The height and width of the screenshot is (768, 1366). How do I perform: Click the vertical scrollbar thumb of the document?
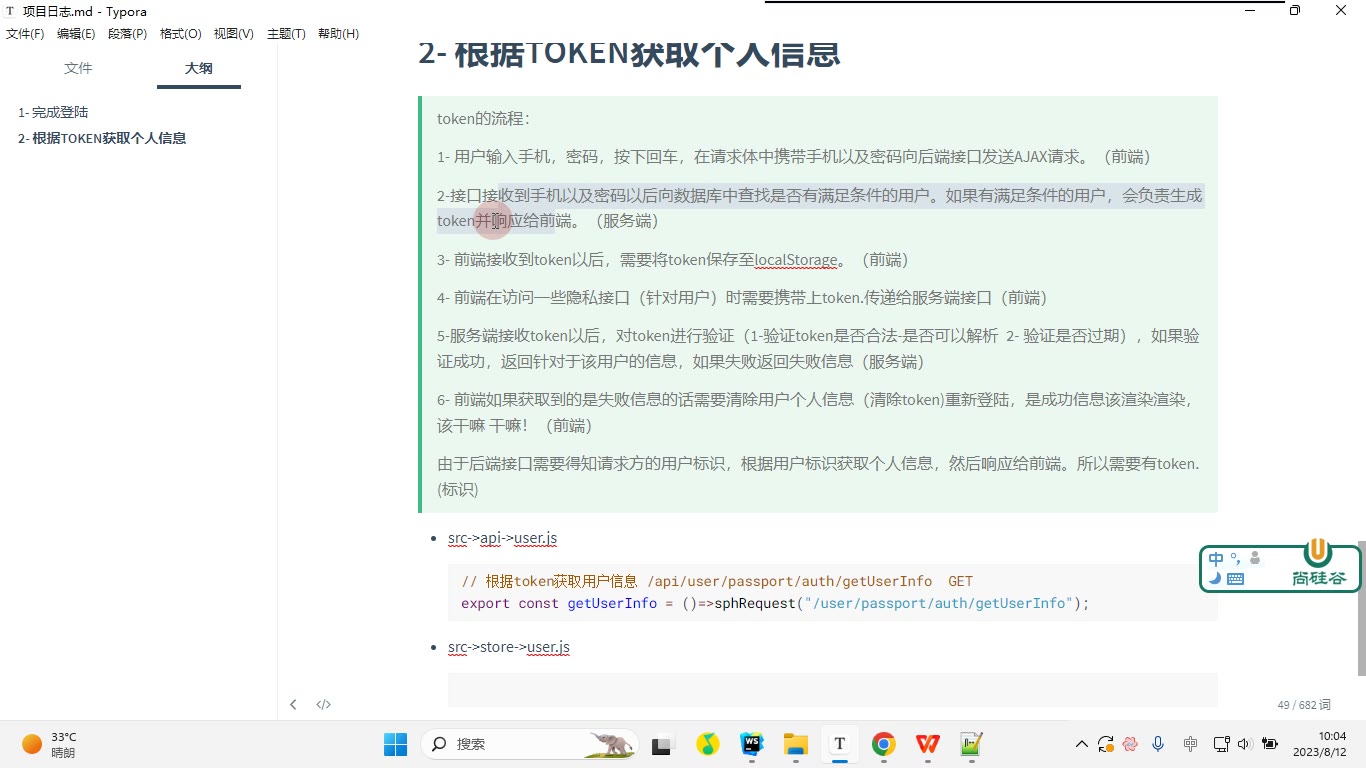pos(1361,608)
